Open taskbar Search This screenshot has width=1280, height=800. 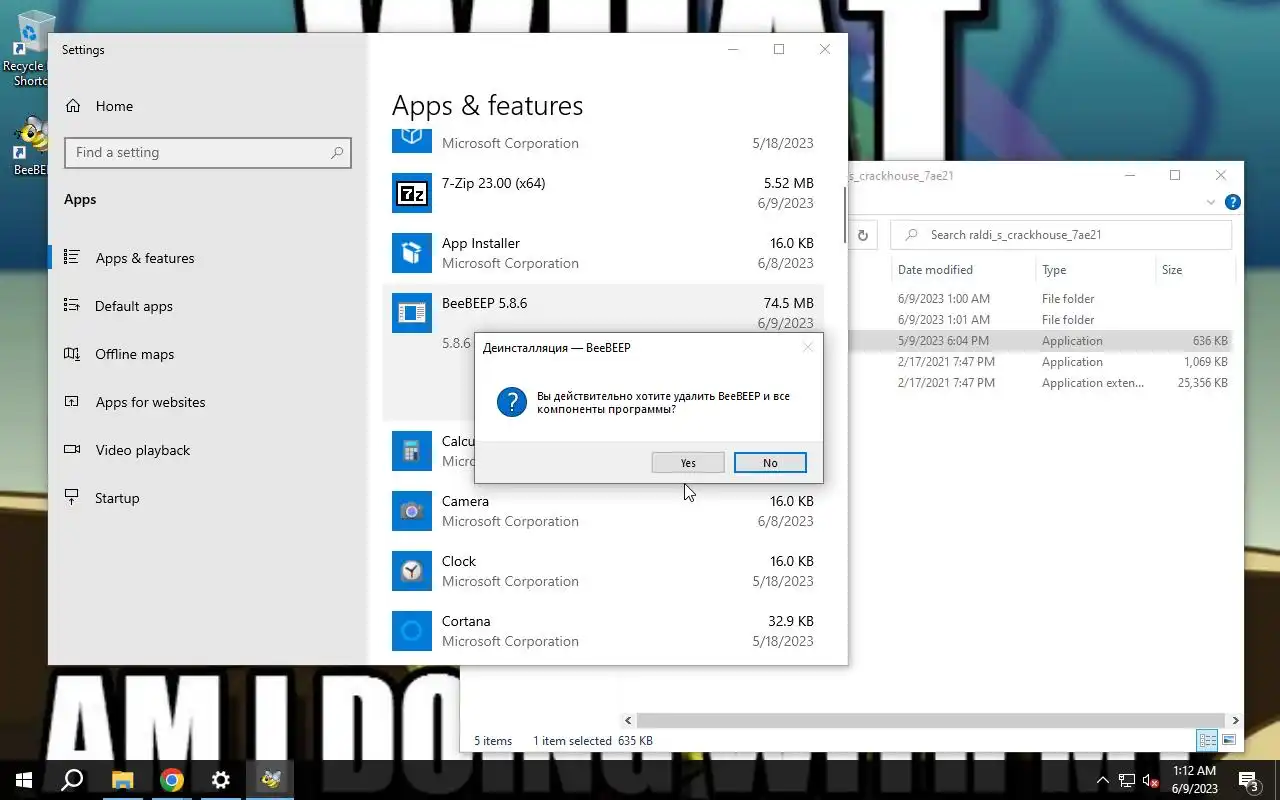[72, 780]
